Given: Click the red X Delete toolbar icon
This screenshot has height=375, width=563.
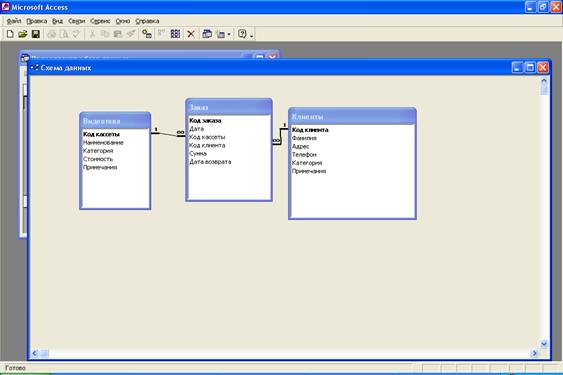Looking at the screenshot, I should 191,34.
